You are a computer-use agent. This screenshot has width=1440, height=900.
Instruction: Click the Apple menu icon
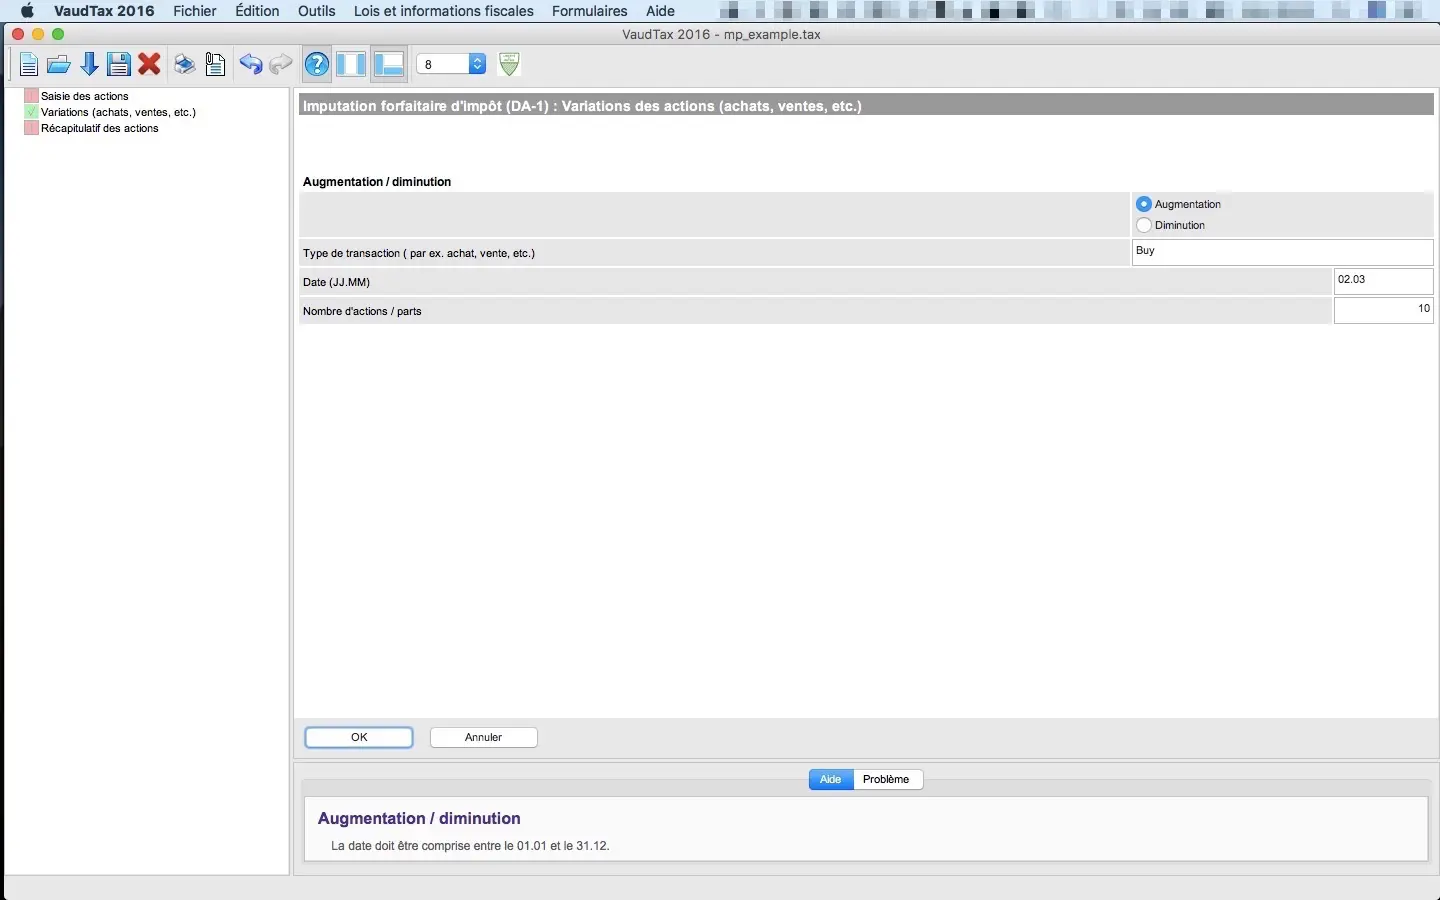pyautogui.click(x=27, y=11)
